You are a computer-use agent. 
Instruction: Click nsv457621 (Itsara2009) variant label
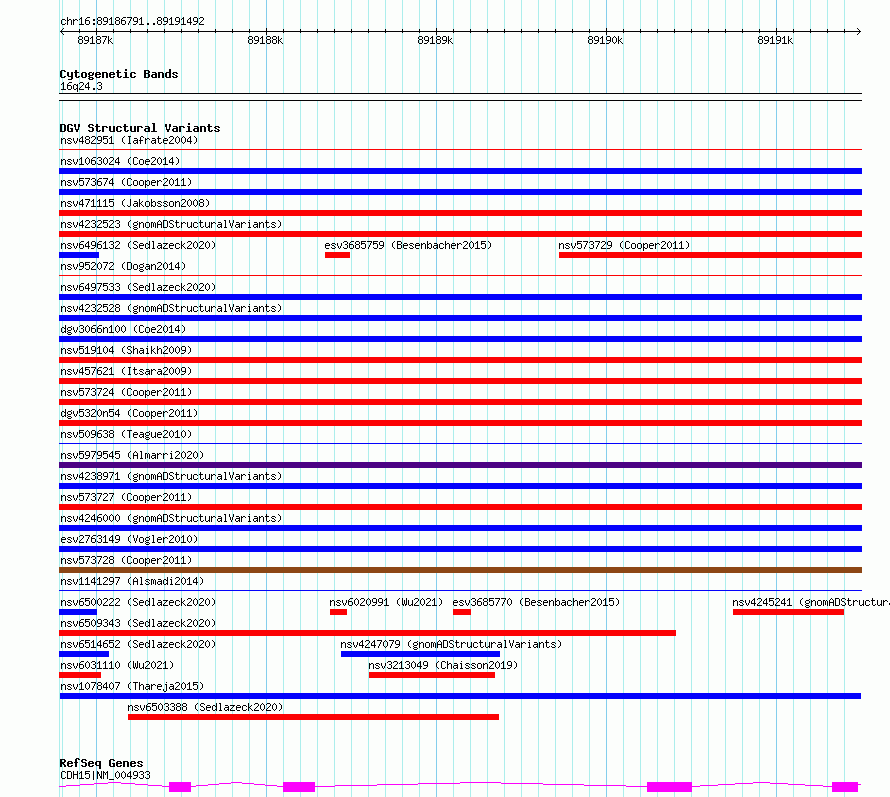tap(126, 371)
